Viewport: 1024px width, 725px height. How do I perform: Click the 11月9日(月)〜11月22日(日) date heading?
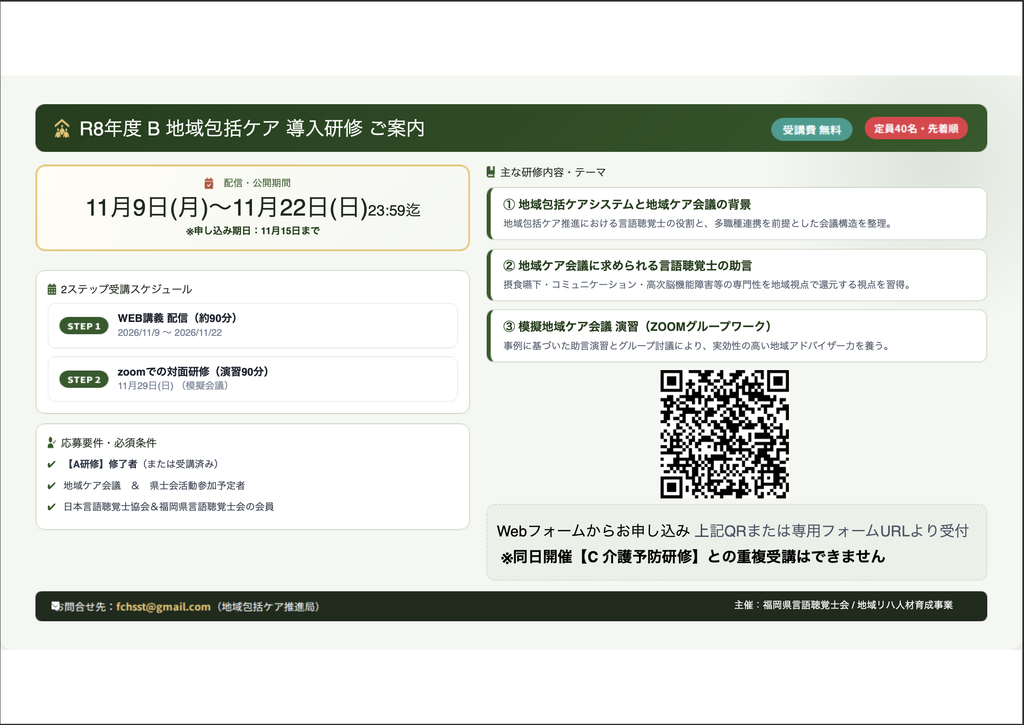click(227, 208)
